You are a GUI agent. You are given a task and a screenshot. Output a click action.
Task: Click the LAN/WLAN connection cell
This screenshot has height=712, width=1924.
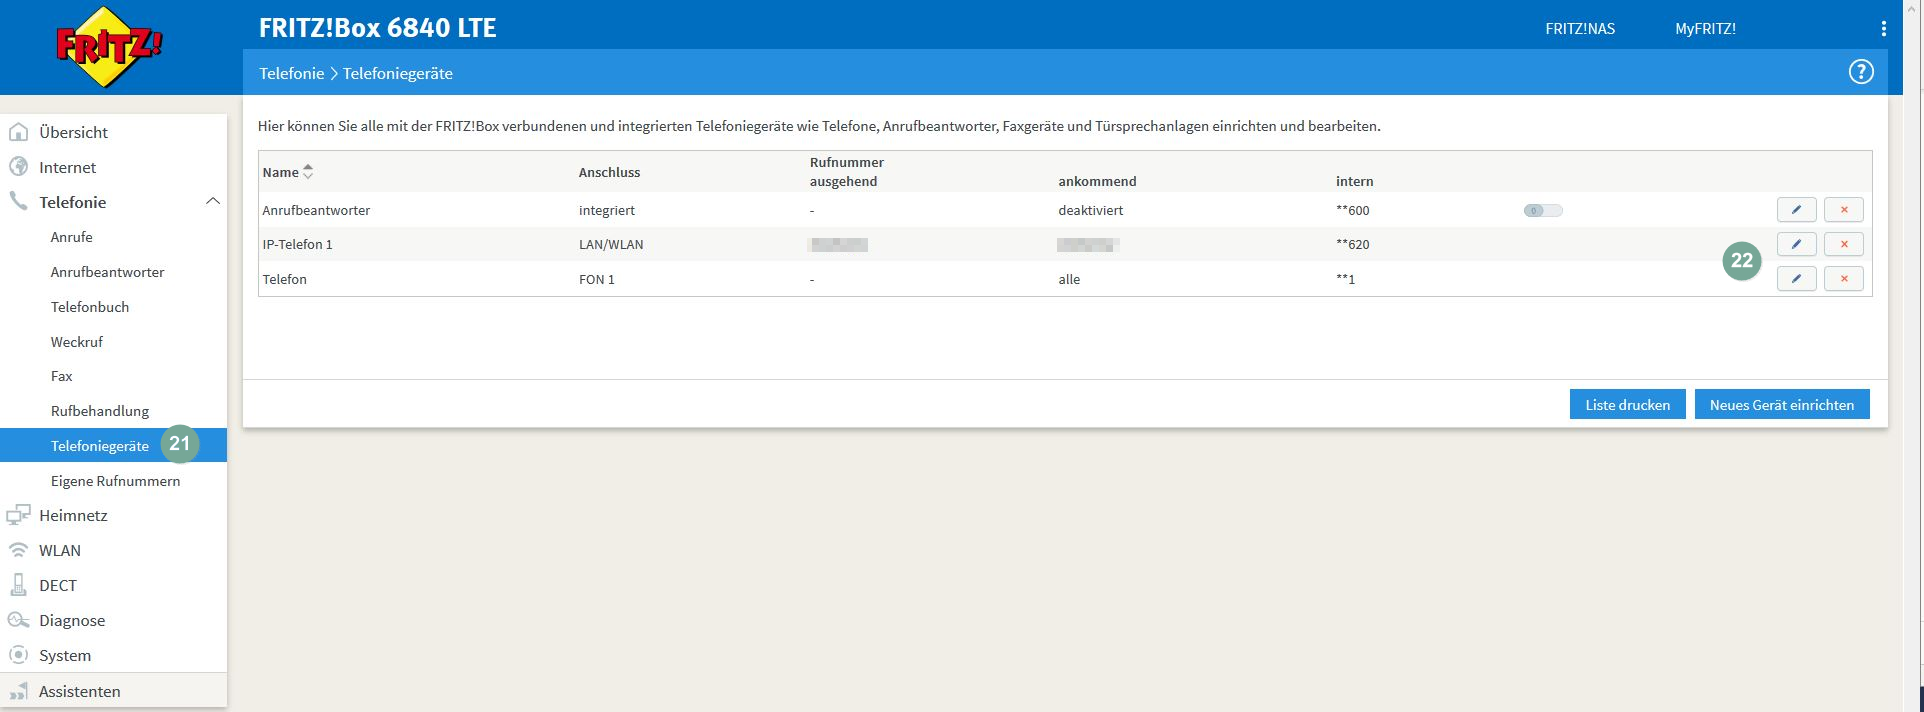point(611,244)
